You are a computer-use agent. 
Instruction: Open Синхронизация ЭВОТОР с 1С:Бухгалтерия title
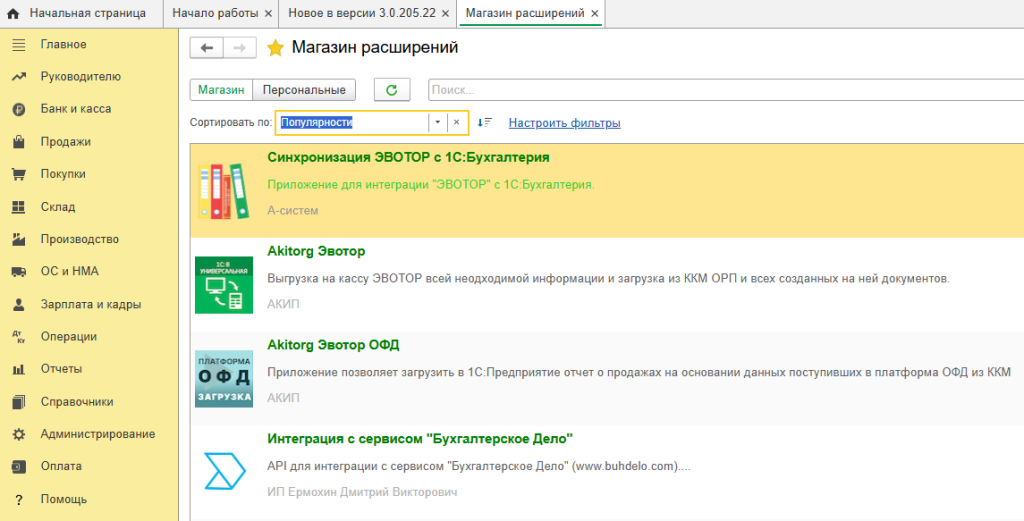[408, 157]
